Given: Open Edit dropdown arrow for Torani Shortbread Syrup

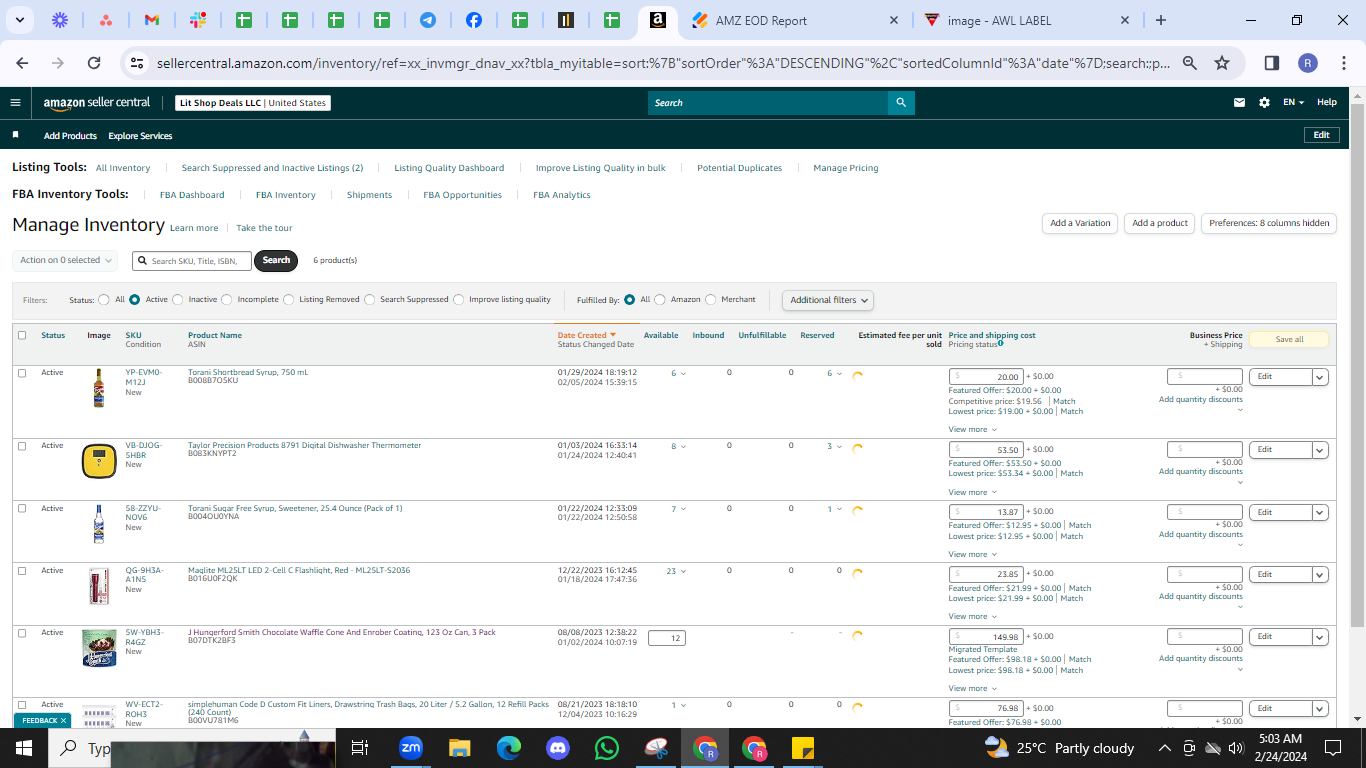Looking at the screenshot, I should (1320, 377).
